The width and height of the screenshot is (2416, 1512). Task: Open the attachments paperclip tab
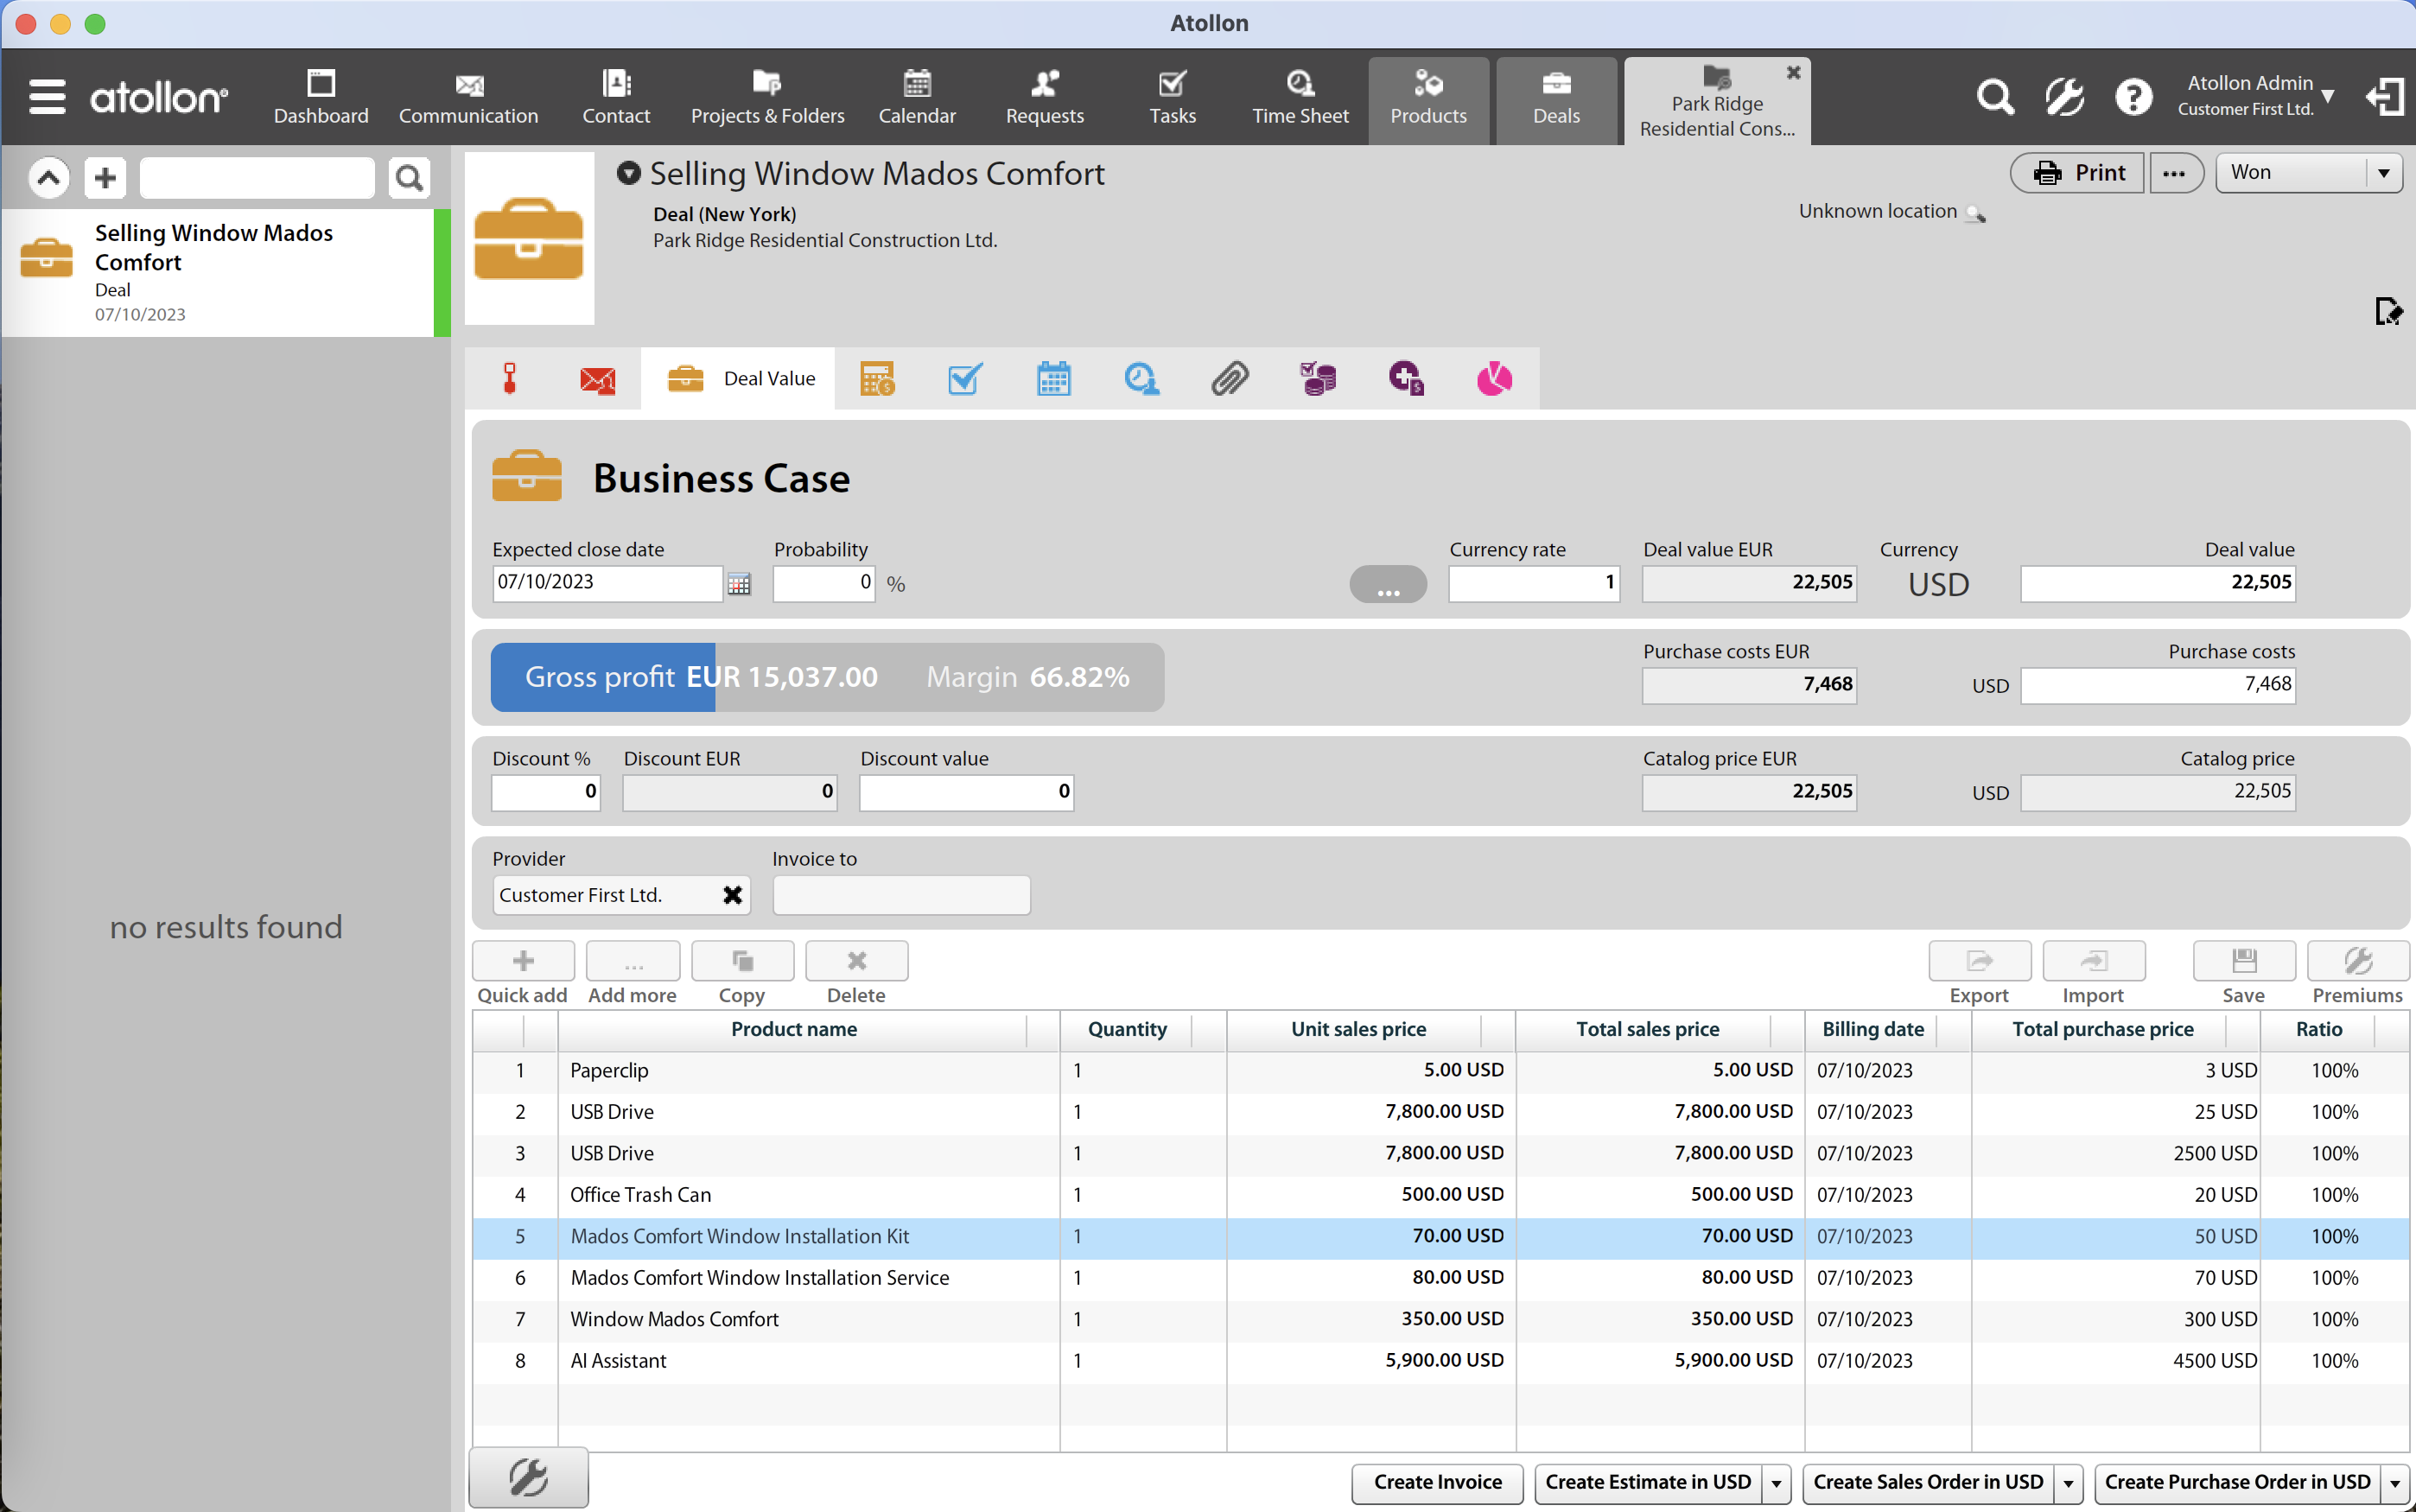[x=1230, y=379]
